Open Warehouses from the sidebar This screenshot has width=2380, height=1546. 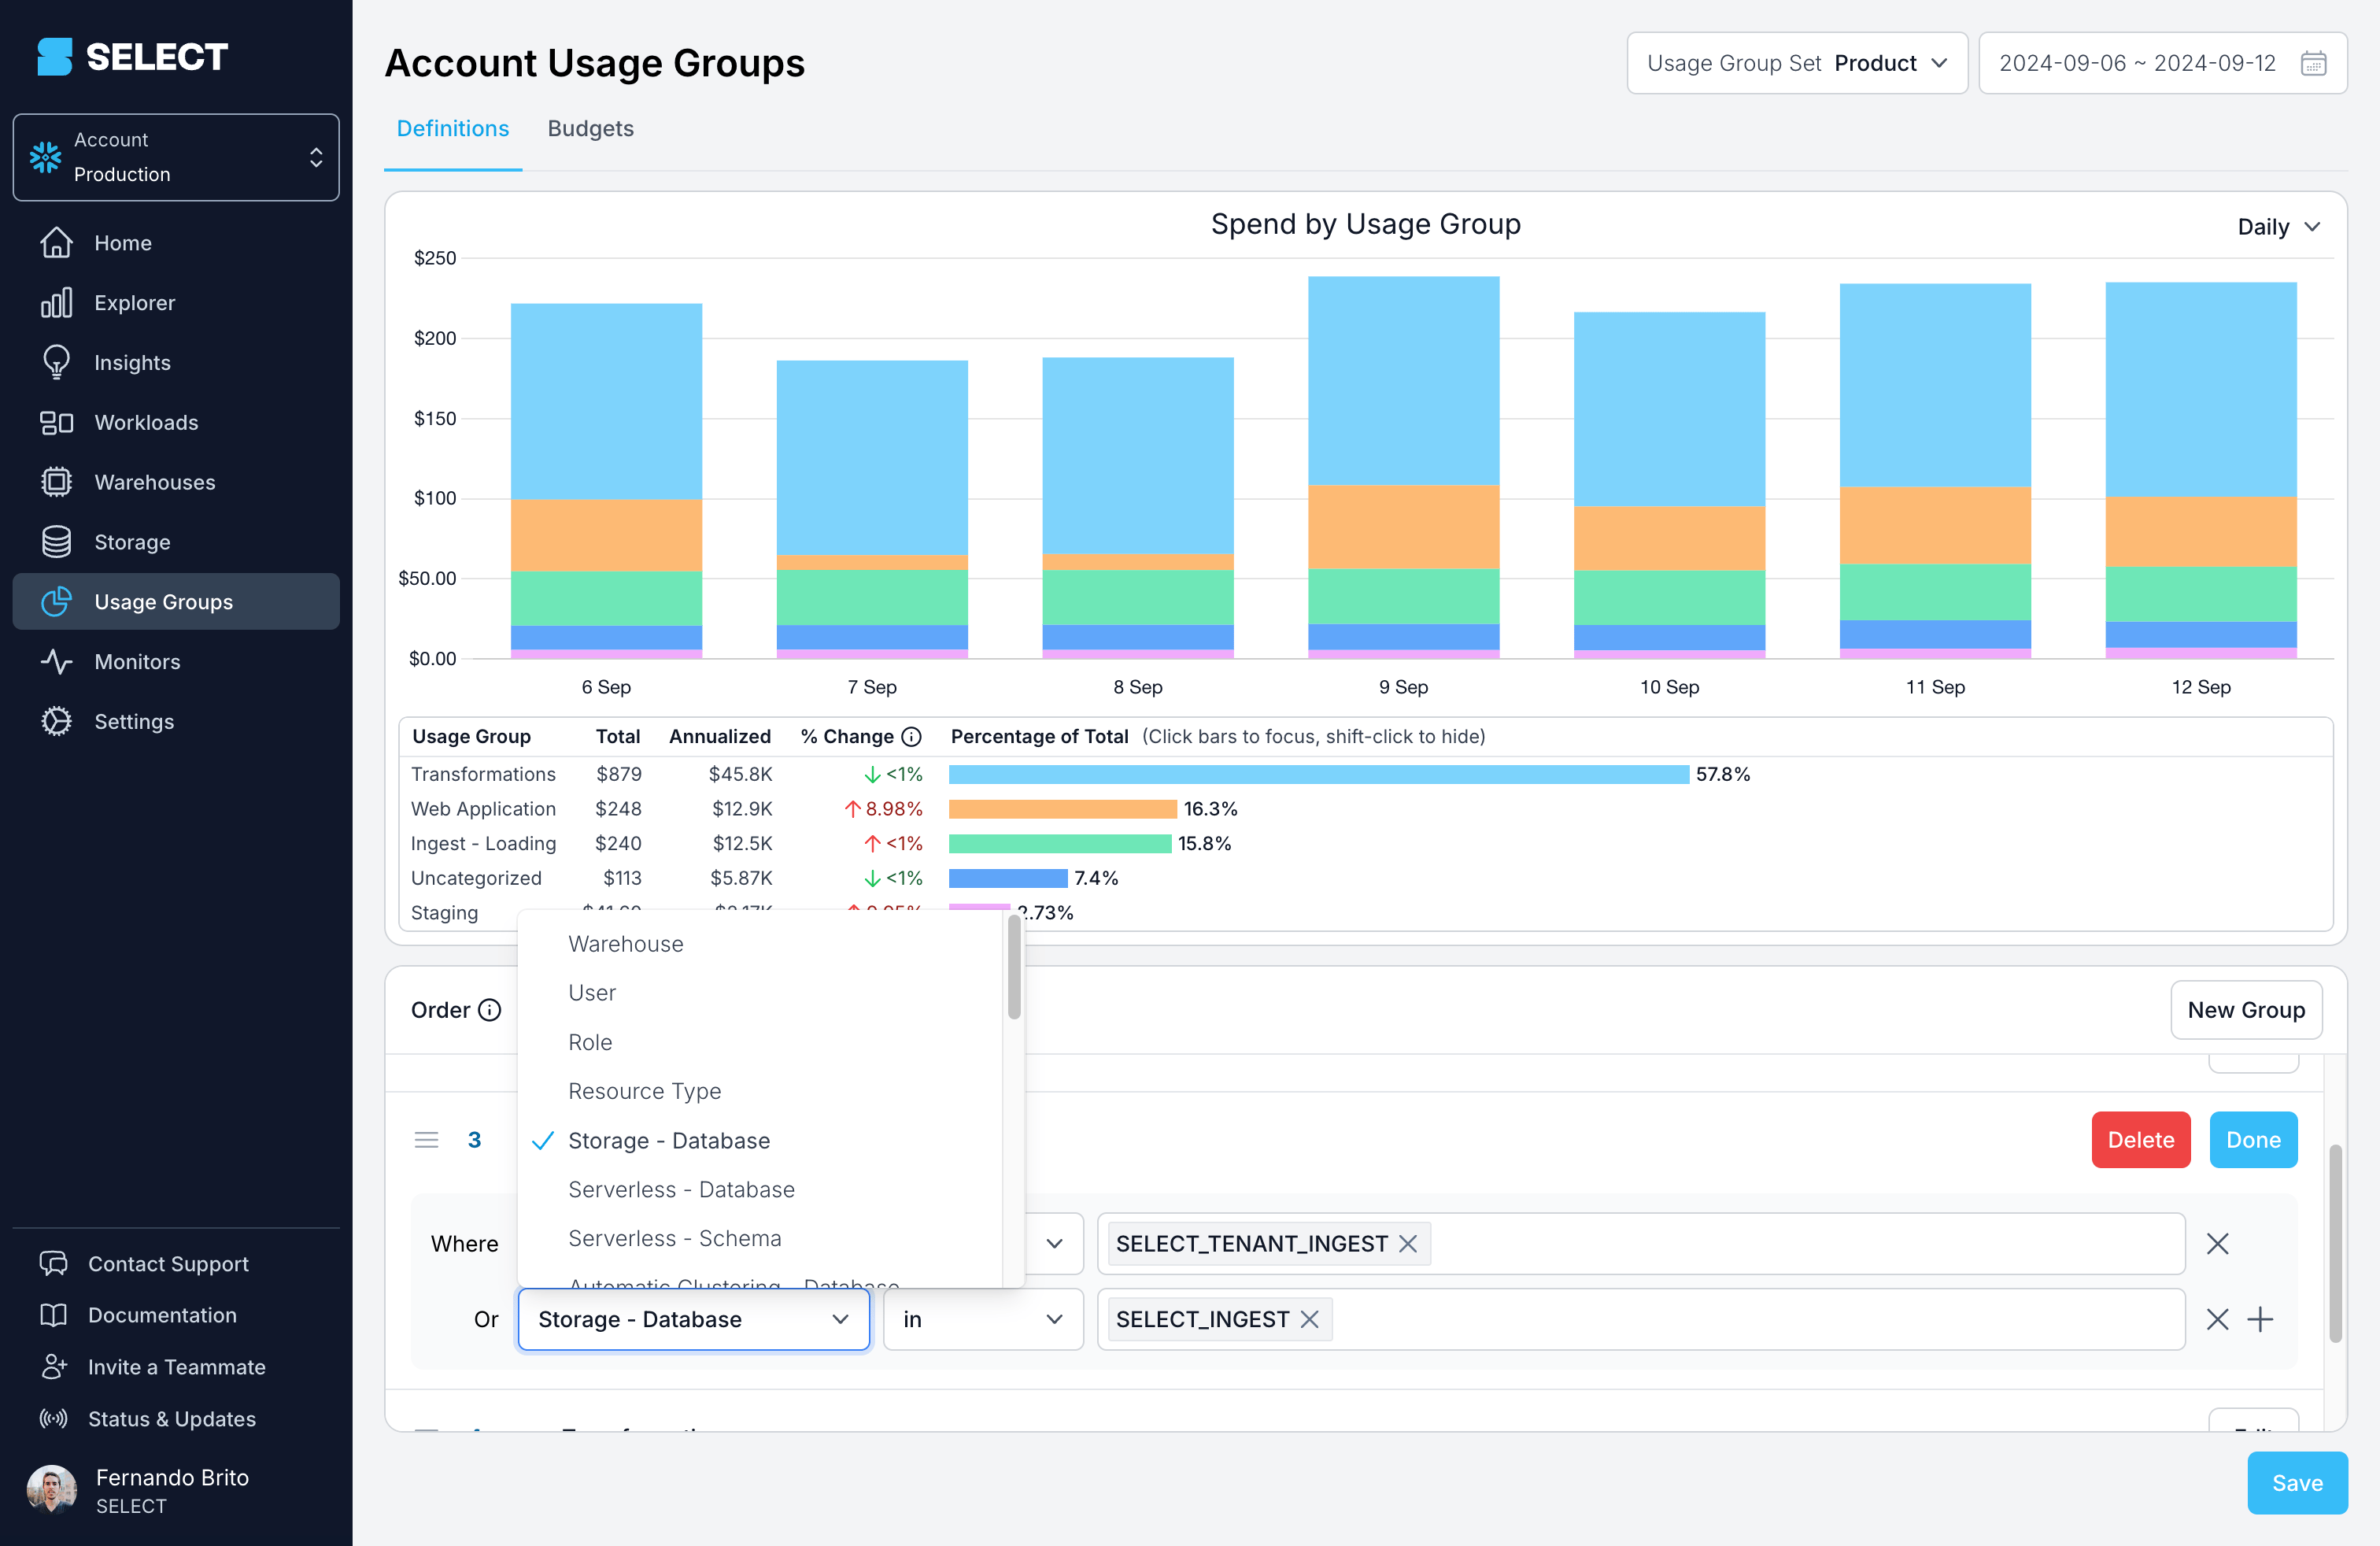pos(154,482)
